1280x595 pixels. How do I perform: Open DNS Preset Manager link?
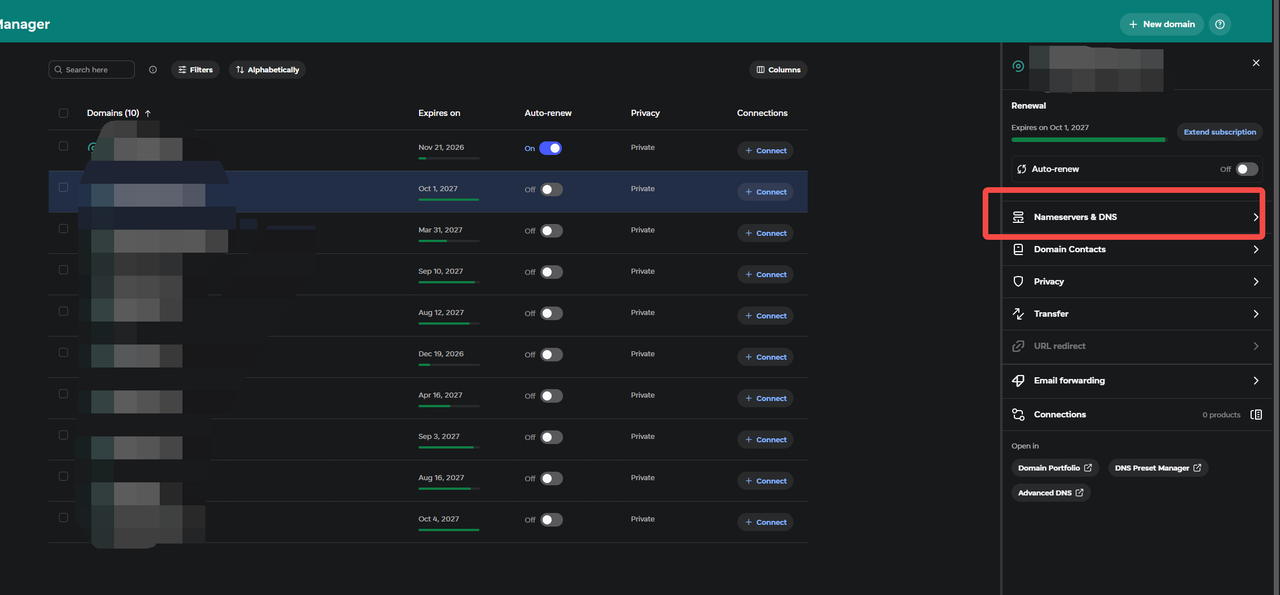point(1158,468)
